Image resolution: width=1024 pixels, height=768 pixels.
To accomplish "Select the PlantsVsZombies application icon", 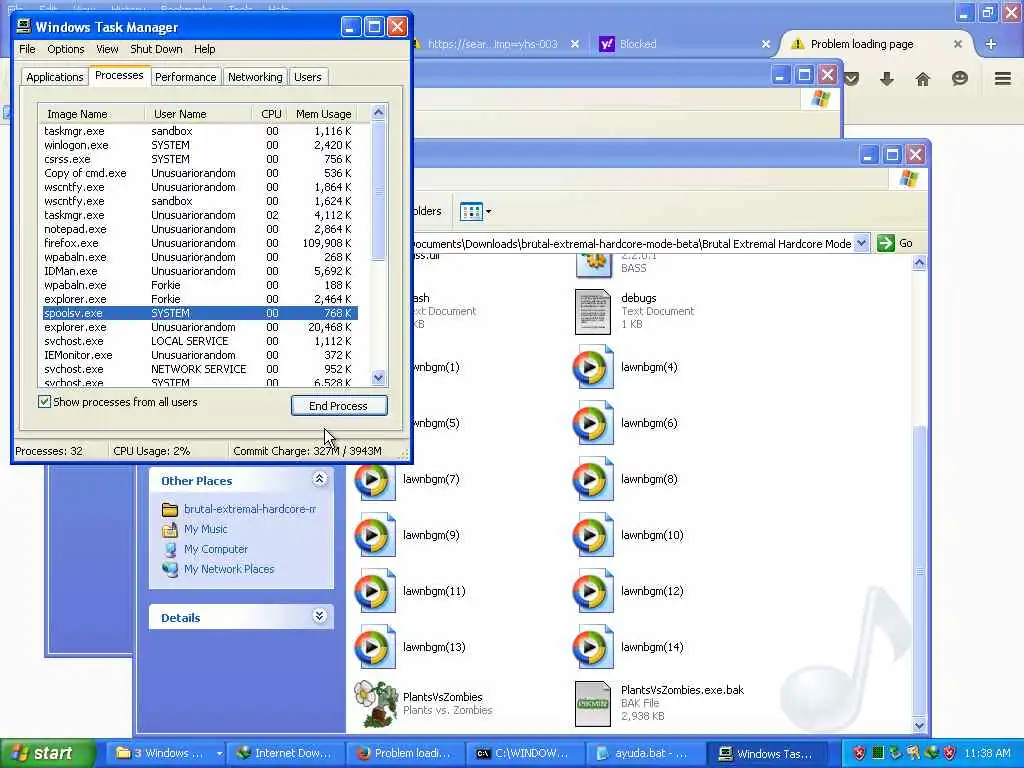I will 376,704.
